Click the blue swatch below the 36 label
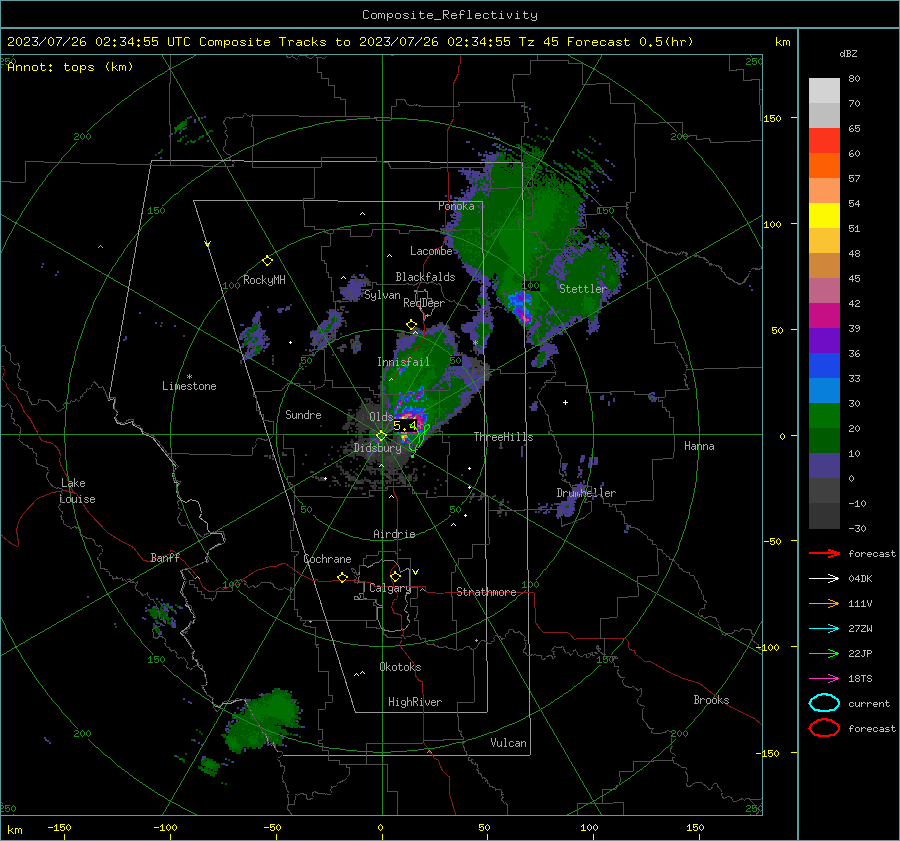Screen dimensions: 900x841 pyautogui.click(x=824, y=366)
